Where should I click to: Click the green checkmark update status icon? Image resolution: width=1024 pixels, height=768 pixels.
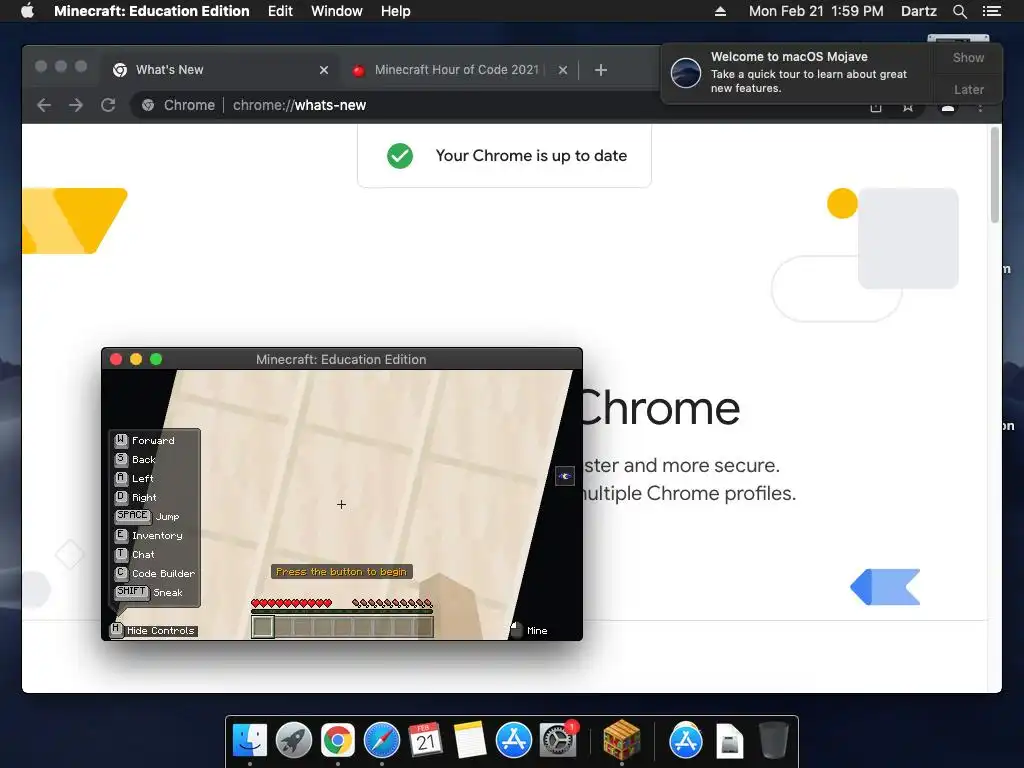400,155
